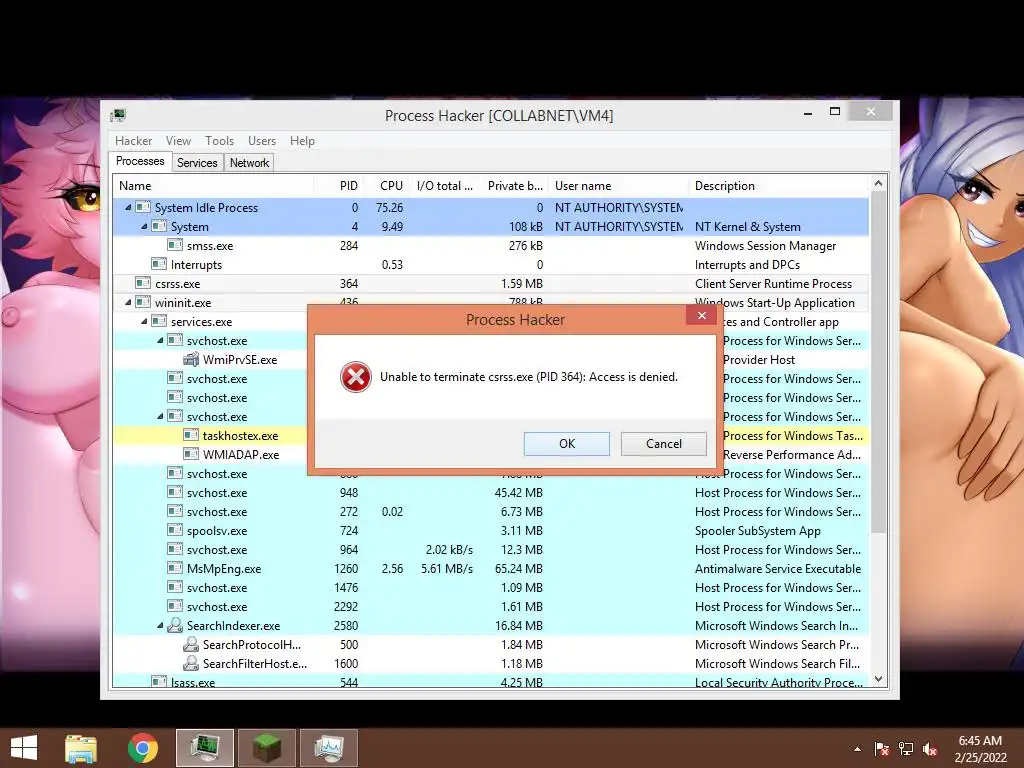Collapse the System Idle Process tree node
Screen dimensions: 1024x768
128,208
